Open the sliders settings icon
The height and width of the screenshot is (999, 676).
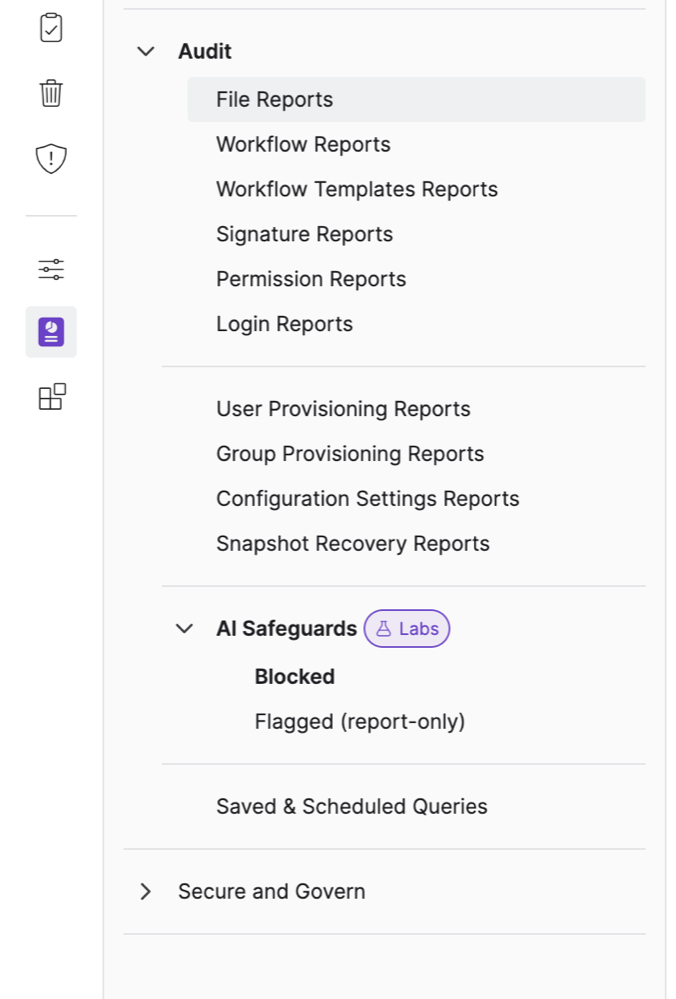51,269
